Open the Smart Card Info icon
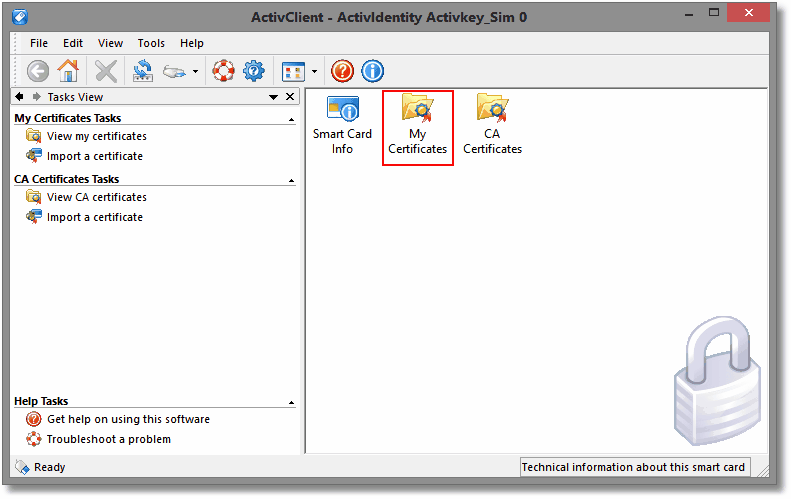Image resolution: width=791 pixels, height=499 pixels. (x=342, y=125)
